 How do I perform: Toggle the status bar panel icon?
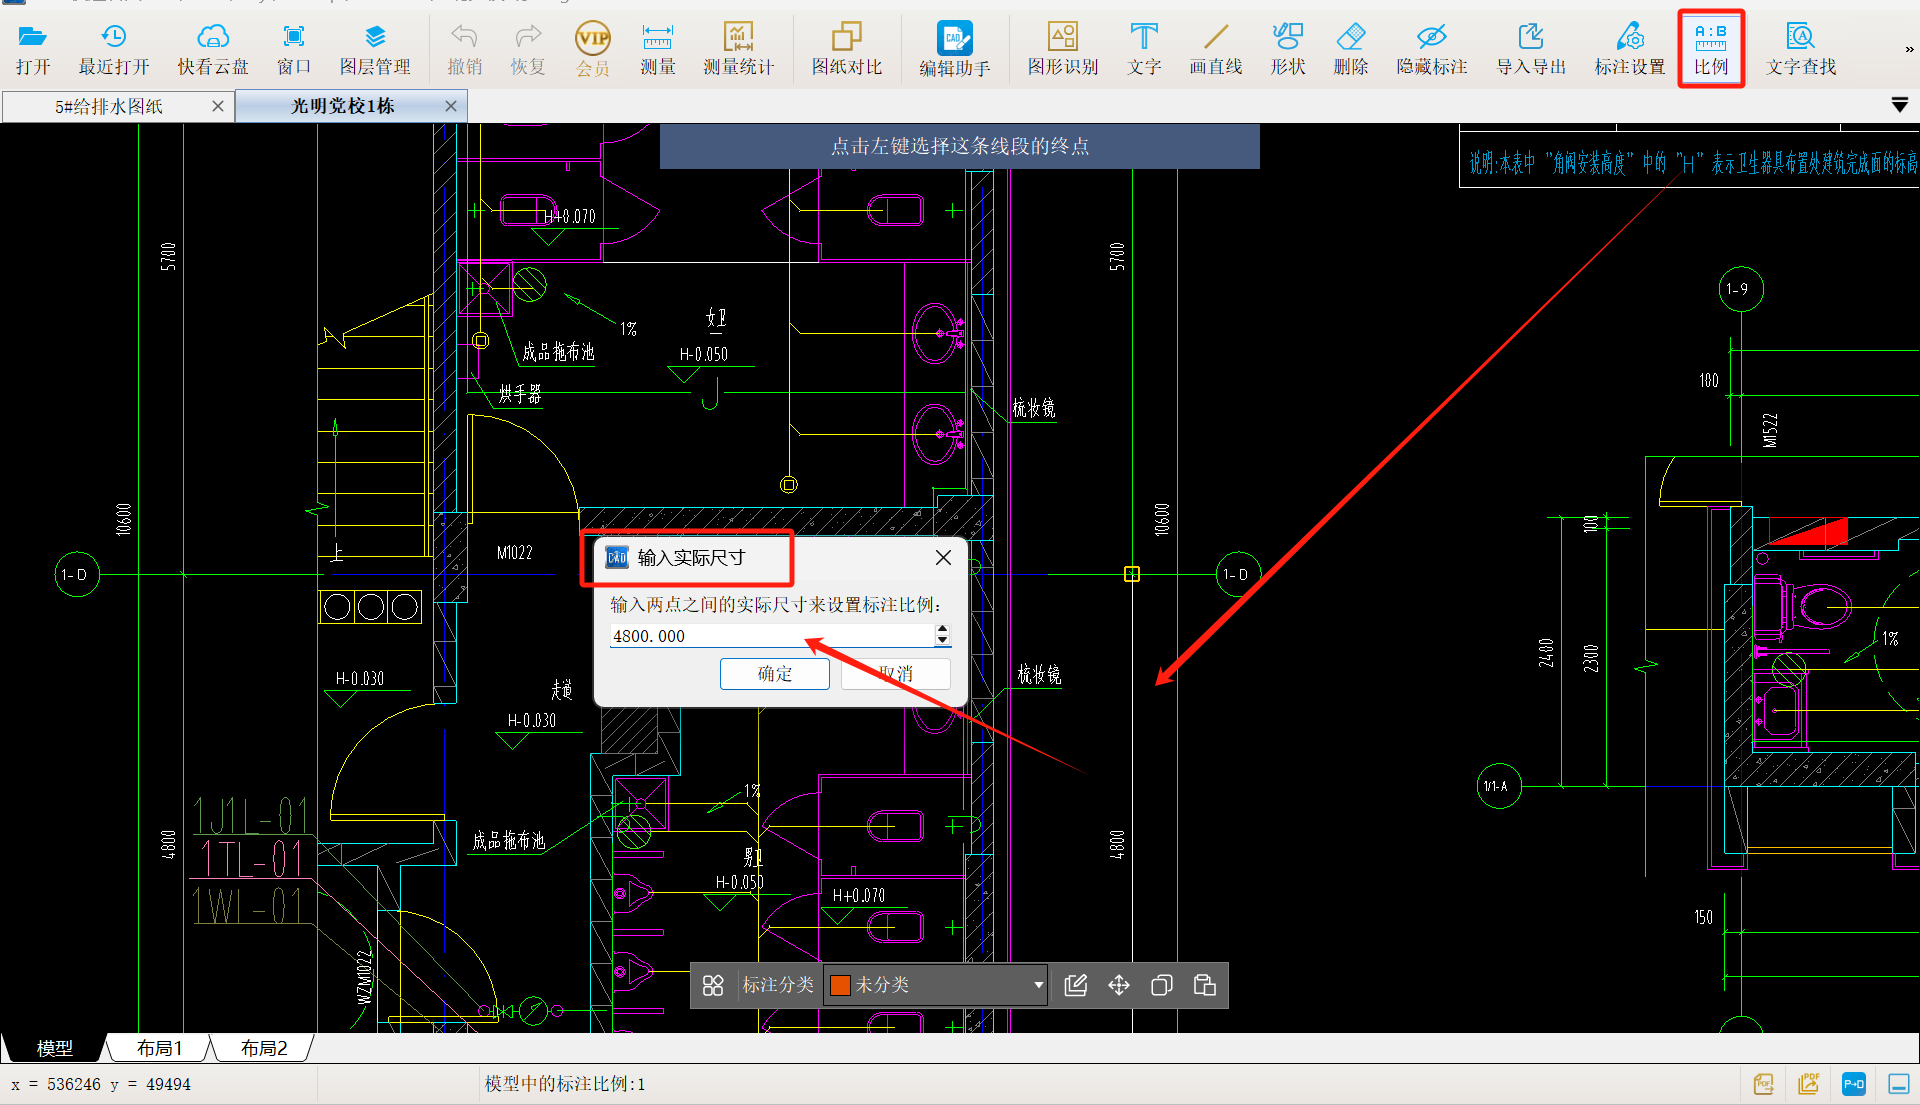[1898, 1084]
